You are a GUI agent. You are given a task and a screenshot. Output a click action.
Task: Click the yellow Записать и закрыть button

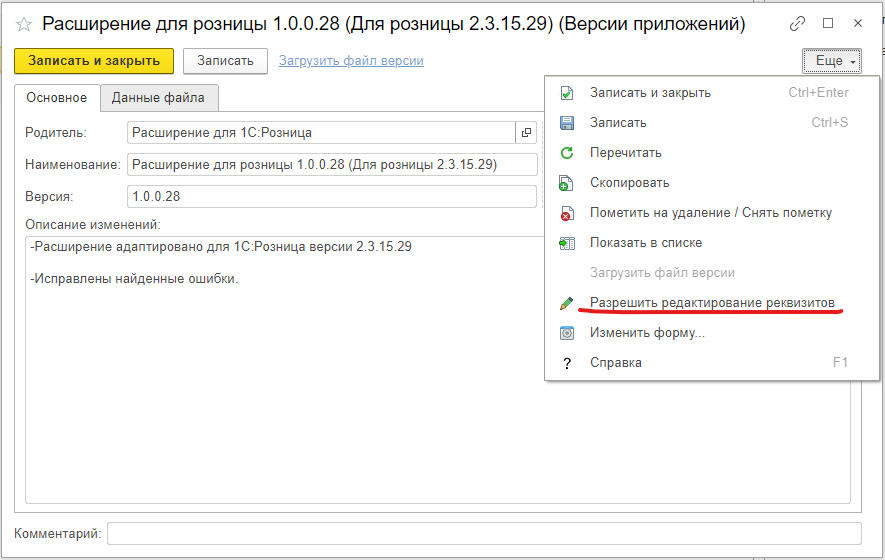(x=94, y=61)
